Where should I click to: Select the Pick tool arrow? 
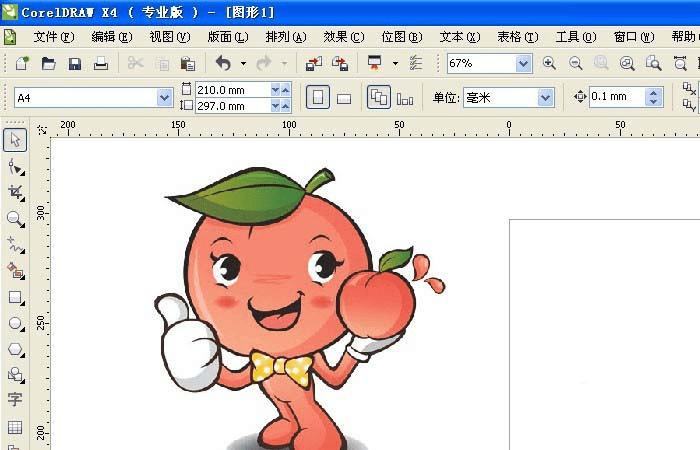pos(15,140)
